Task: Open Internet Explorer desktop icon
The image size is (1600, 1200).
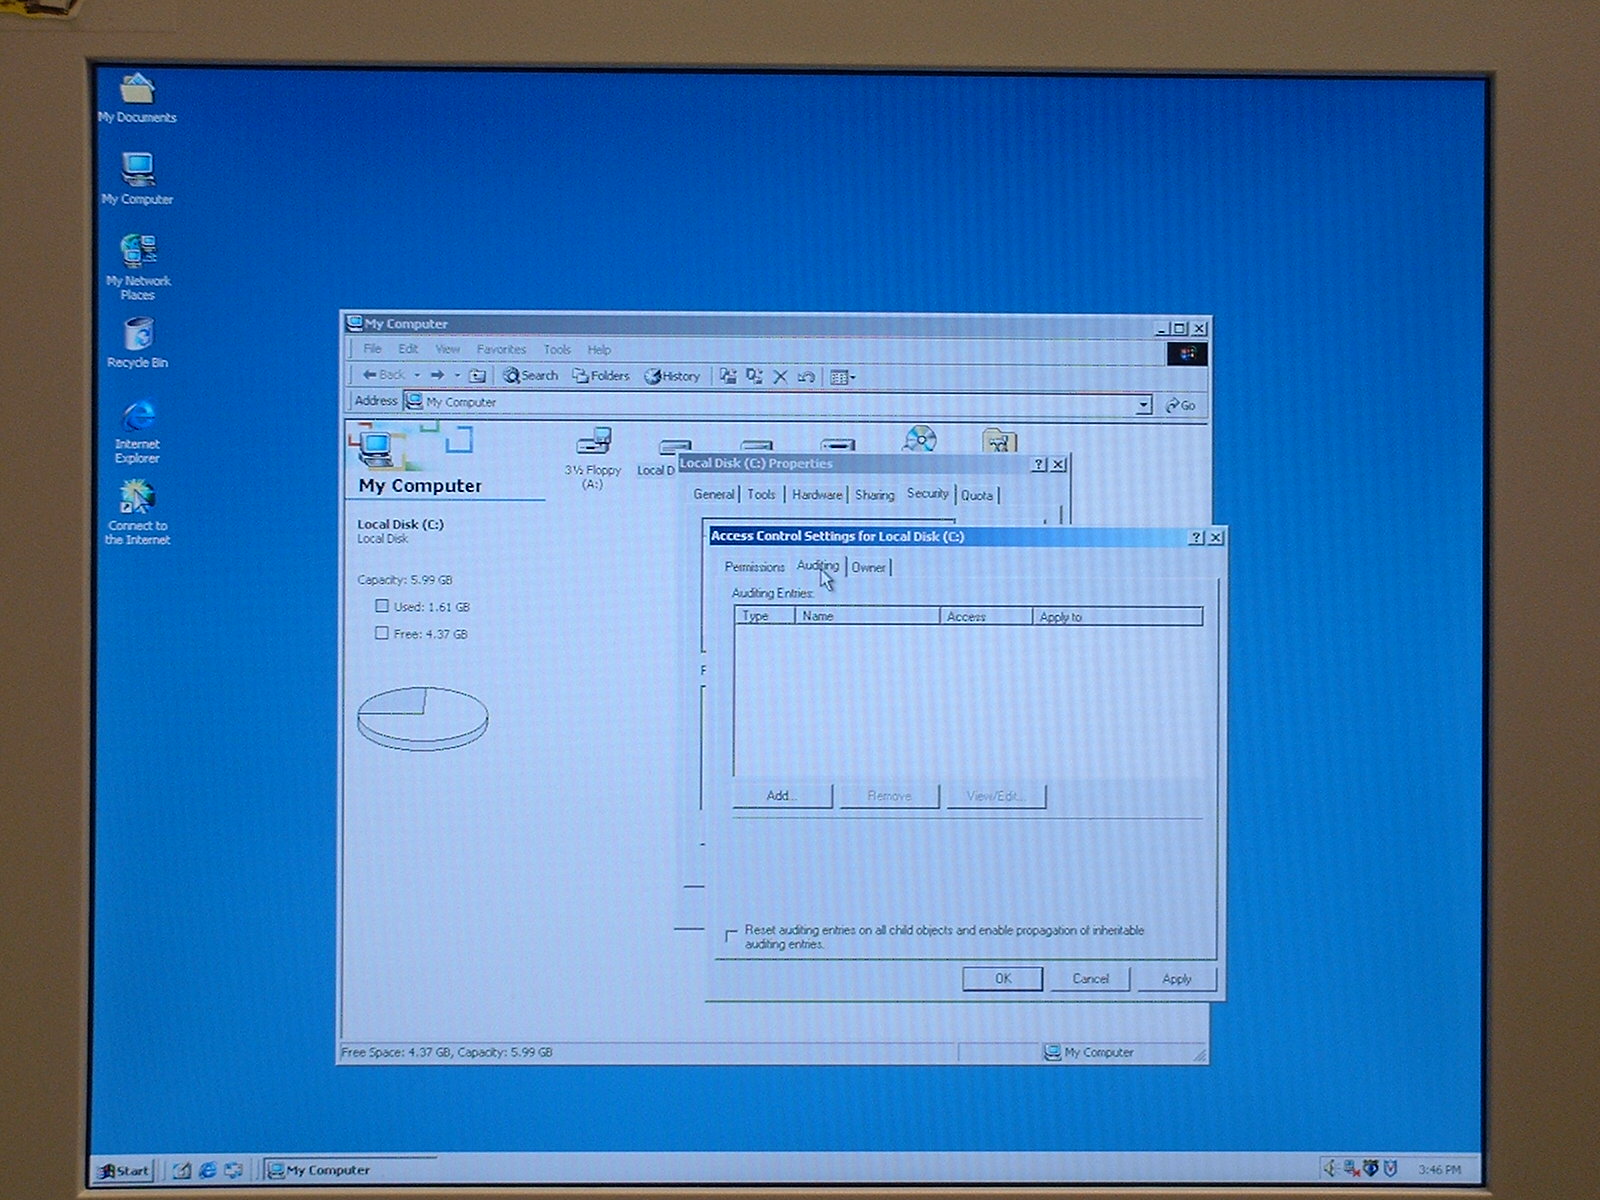Action: (x=138, y=417)
